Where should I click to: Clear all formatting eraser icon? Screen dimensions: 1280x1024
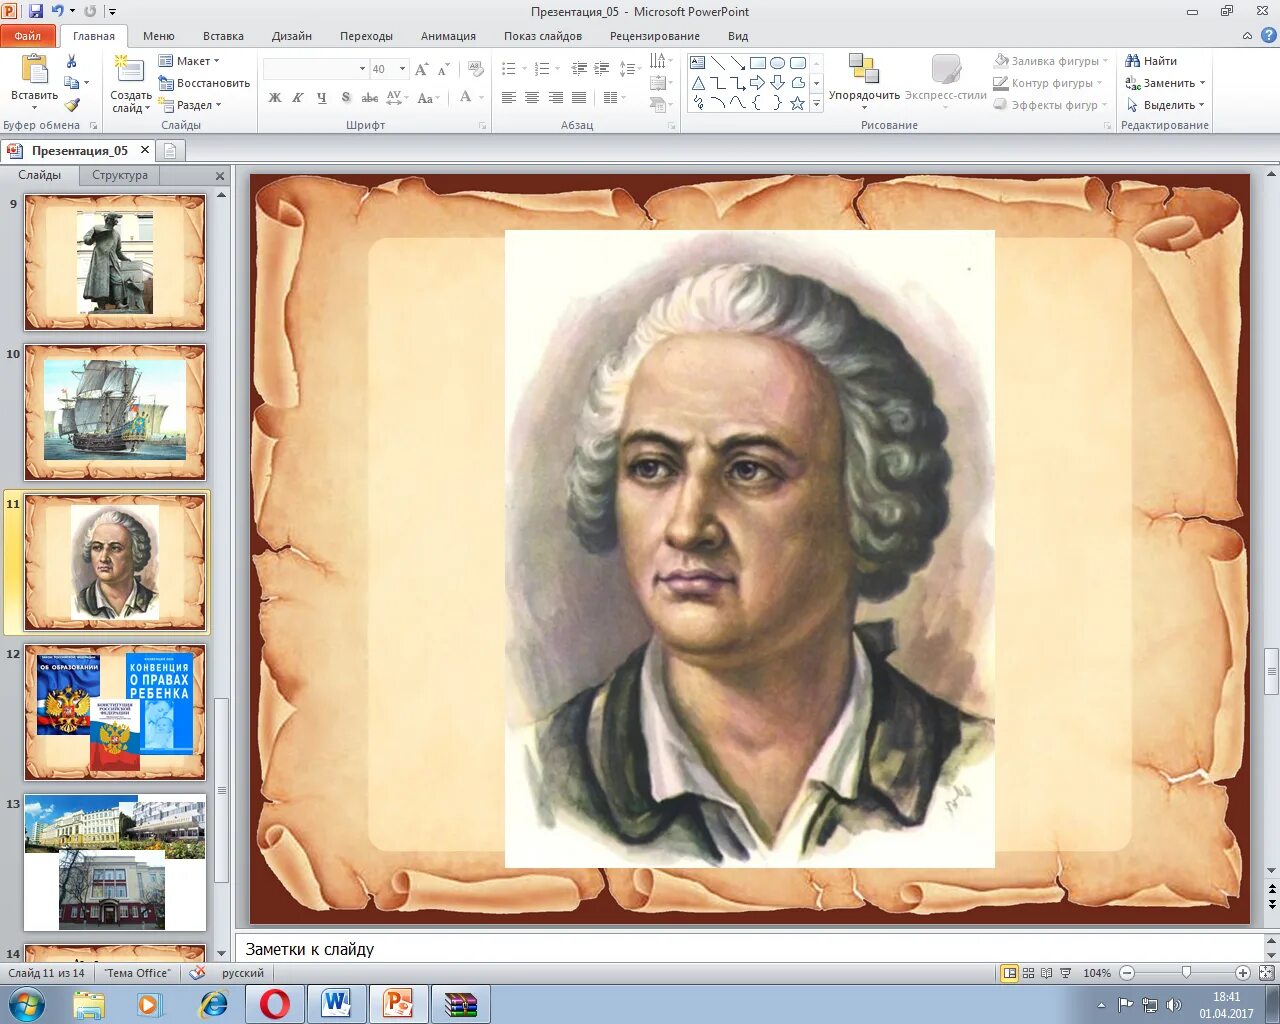(x=476, y=69)
